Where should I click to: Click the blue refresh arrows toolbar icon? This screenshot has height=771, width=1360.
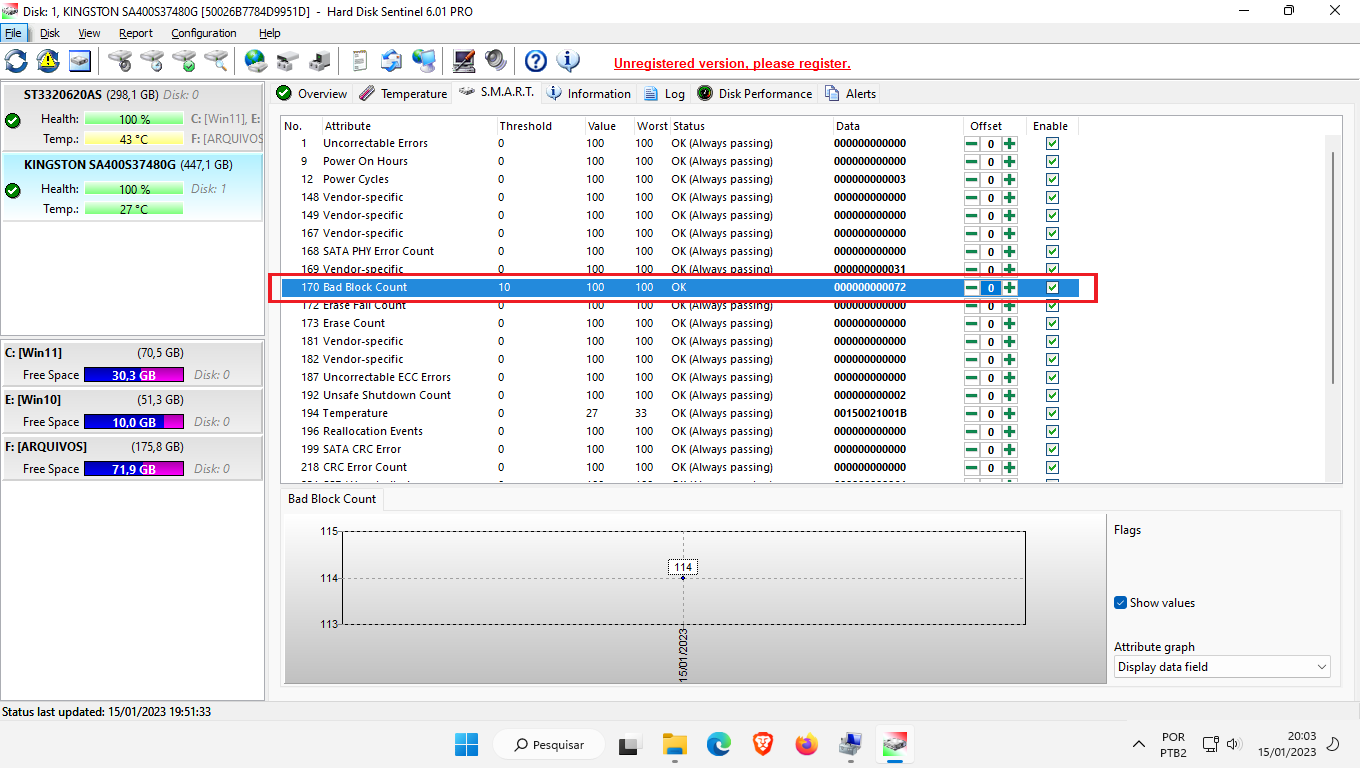[x=16, y=61]
